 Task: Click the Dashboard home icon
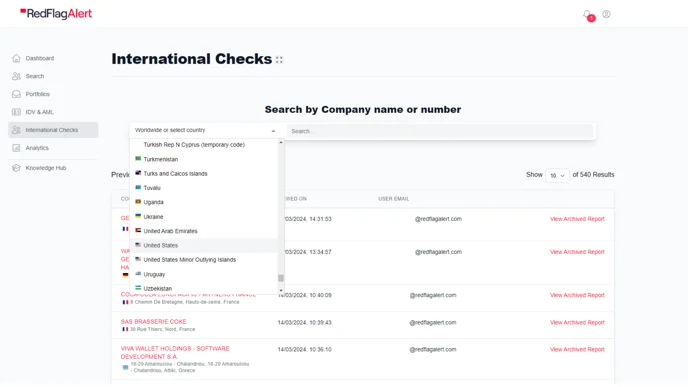(16, 58)
